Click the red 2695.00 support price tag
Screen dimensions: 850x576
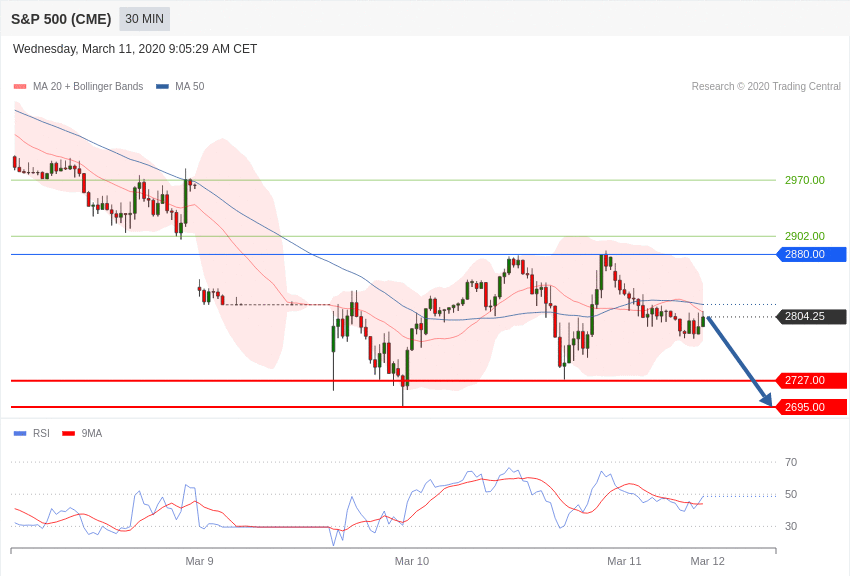coord(812,407)
